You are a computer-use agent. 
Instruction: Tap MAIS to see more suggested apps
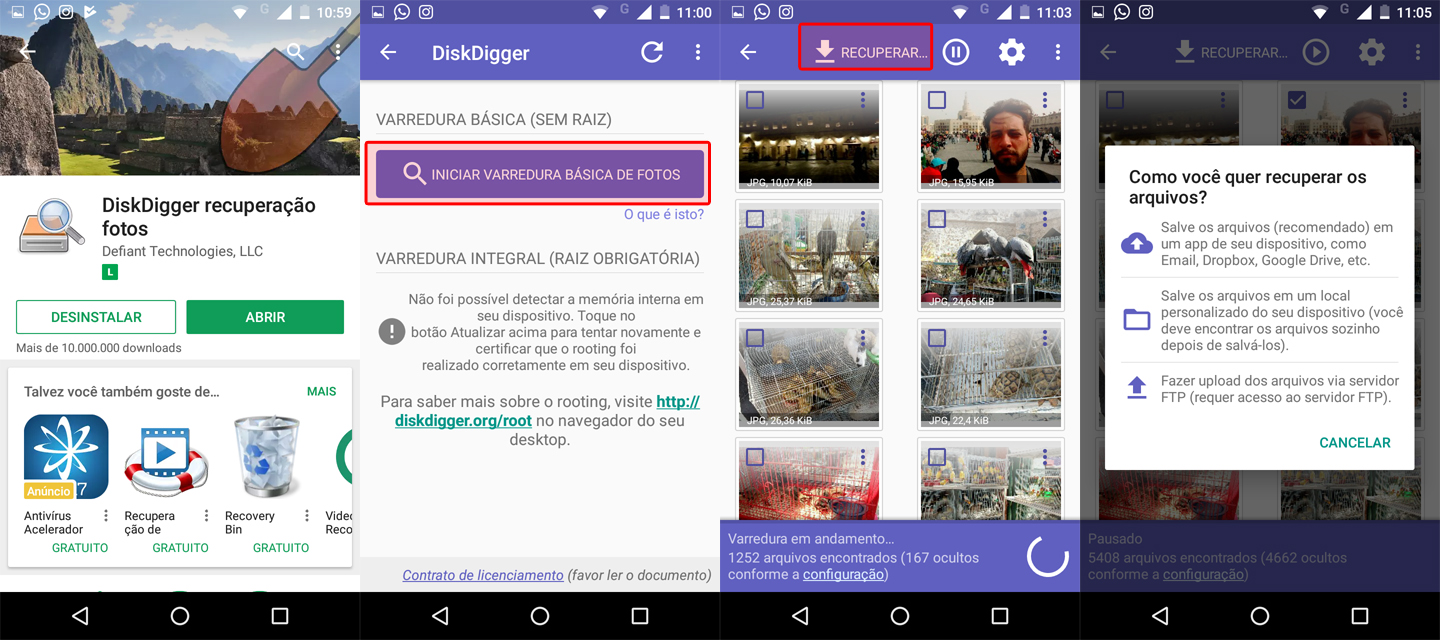[x=321, y=391]
